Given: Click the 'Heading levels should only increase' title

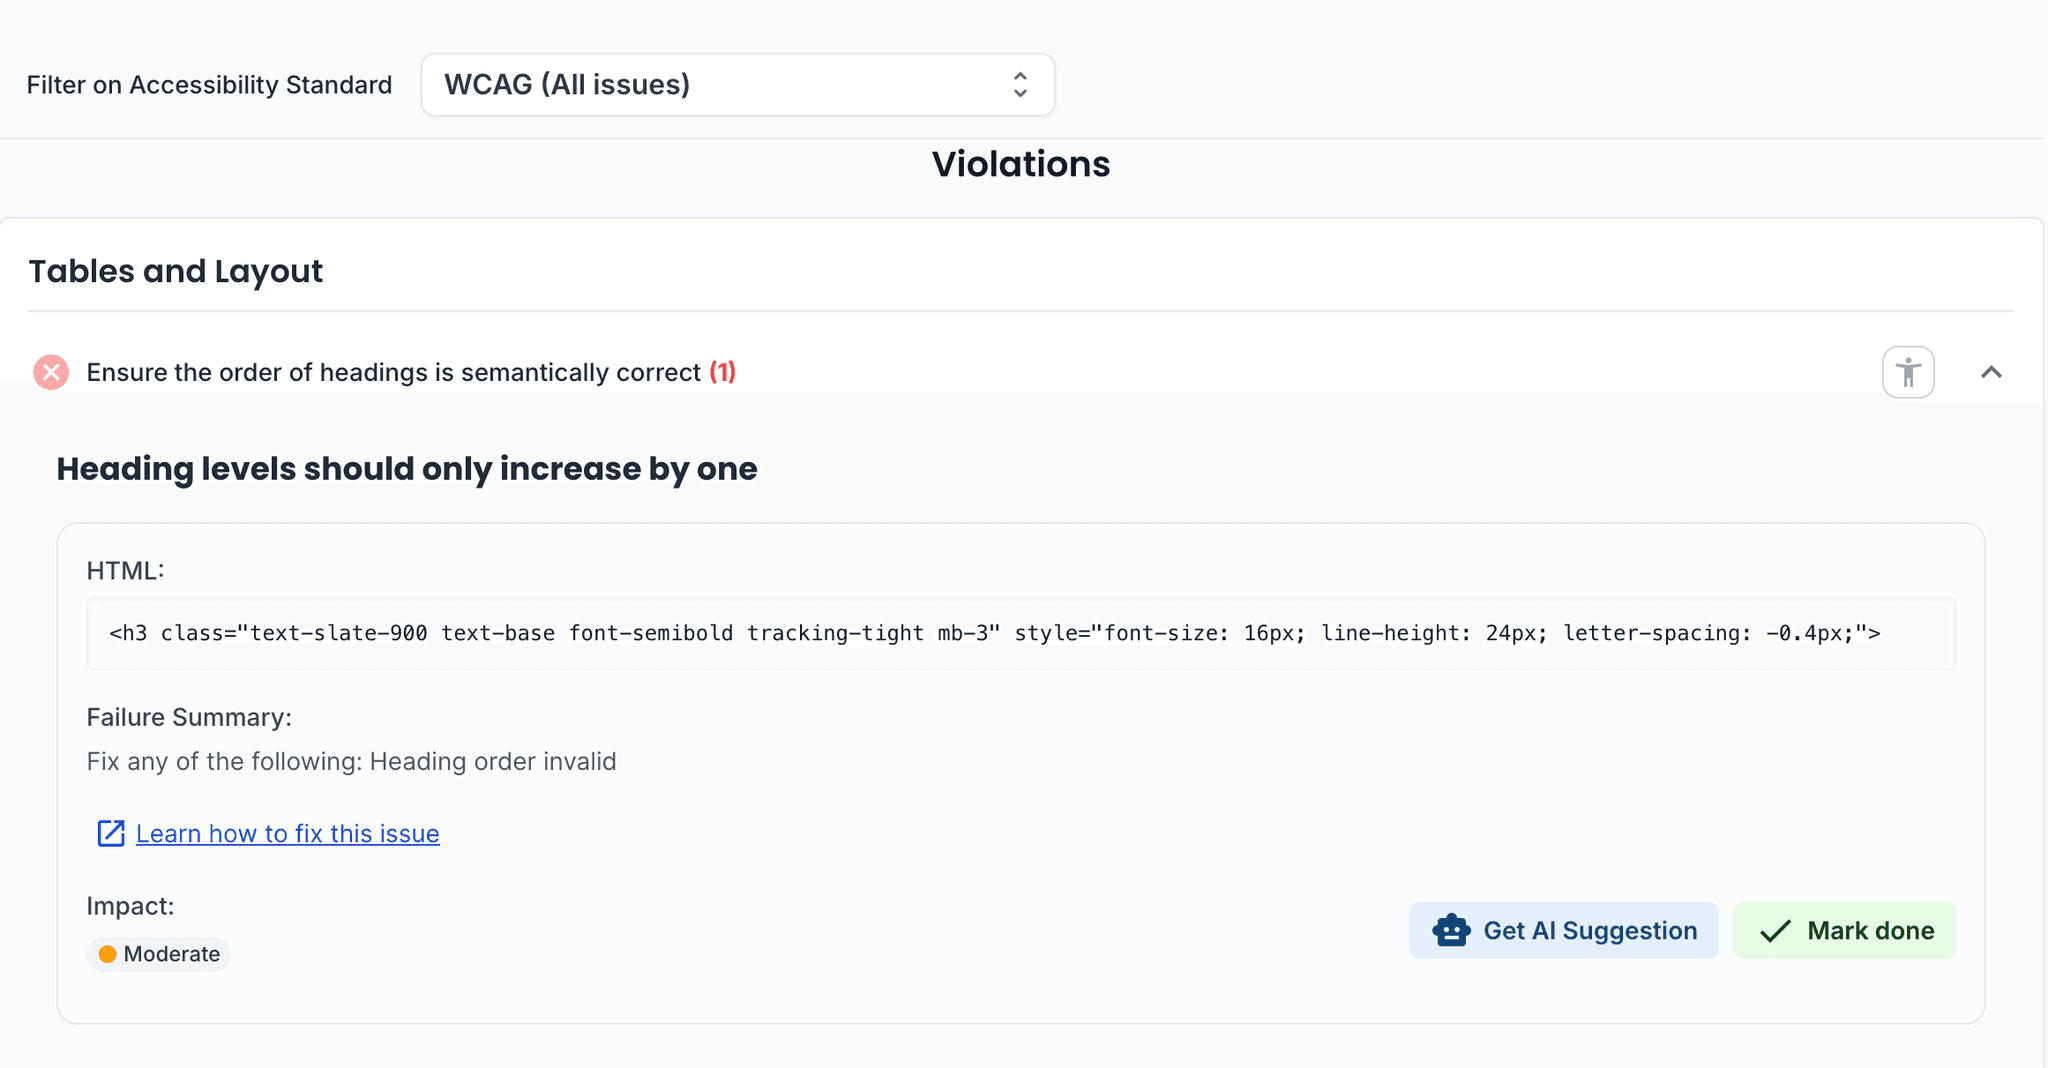Looking at the screenshot, I should pyautogui.click(x=406, y=468).
